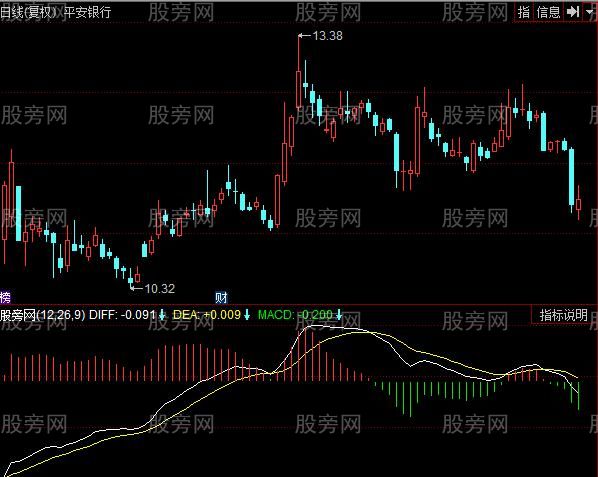Open the 指标说明 indicator description
The width and height of the screenshot is (598, 477).
coord(563,315)
